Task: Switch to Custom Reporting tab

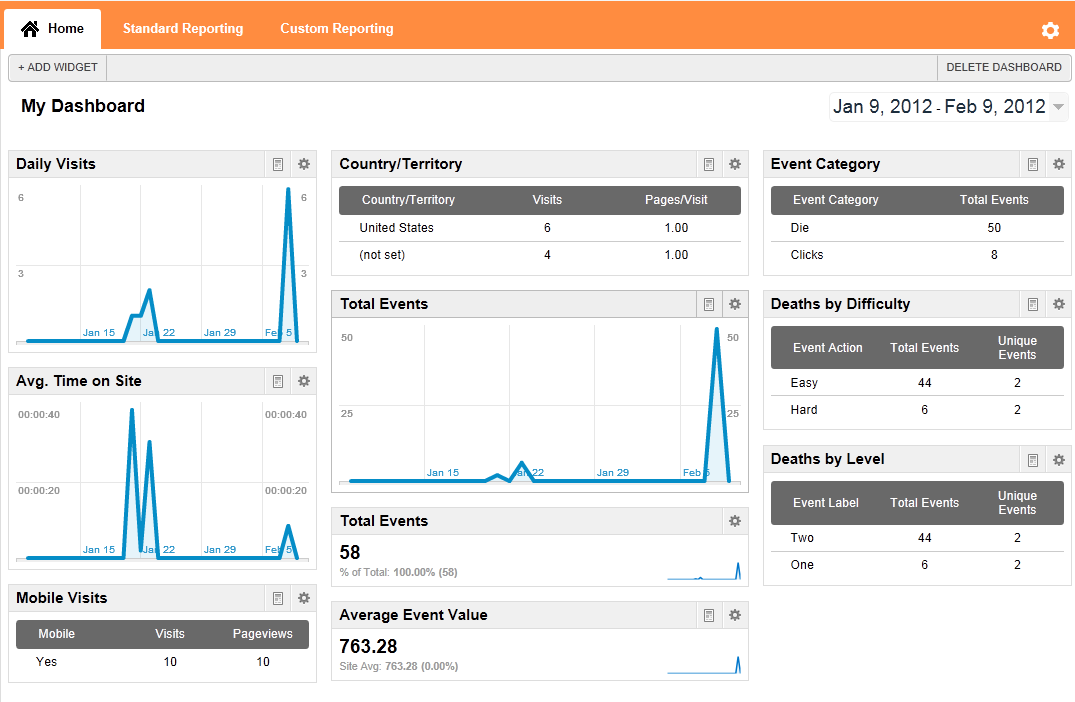Action: tap(337, 29)
